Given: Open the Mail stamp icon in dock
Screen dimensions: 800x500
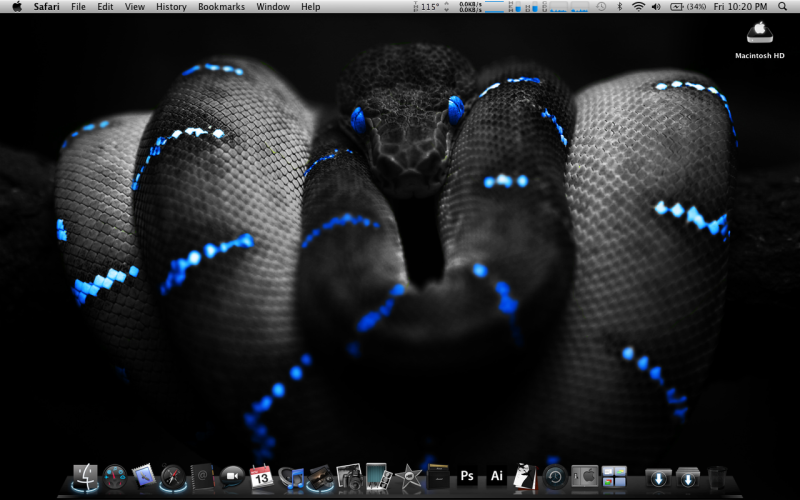Looking at the screenshot, I should (x=144, y=477).
